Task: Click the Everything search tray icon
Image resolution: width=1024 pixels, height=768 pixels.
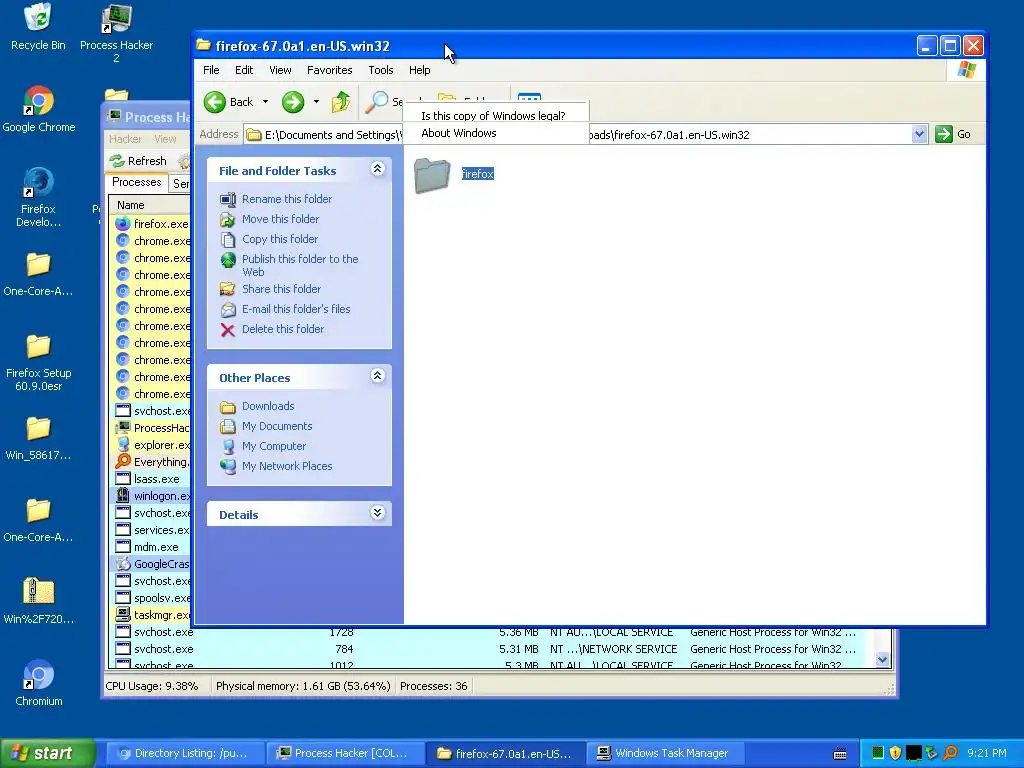Action: (x=950, y=753)
